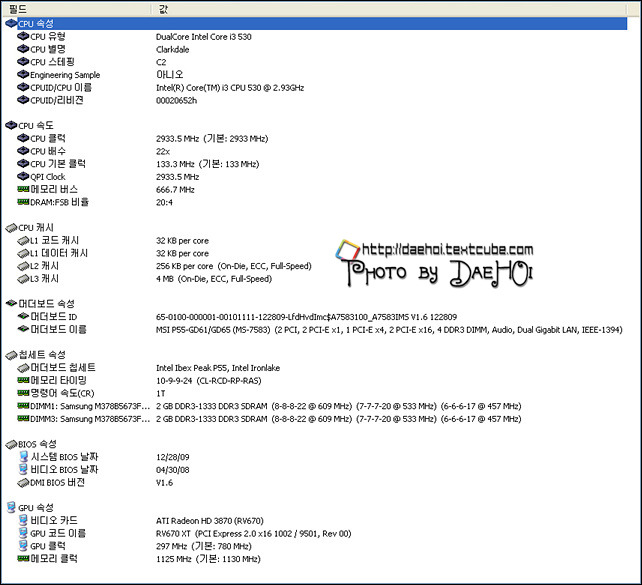The width and height of the screenshot is (642, 585).
Task: Click the DIMM1 memory module icon
Action: click(x=23, y=406)
